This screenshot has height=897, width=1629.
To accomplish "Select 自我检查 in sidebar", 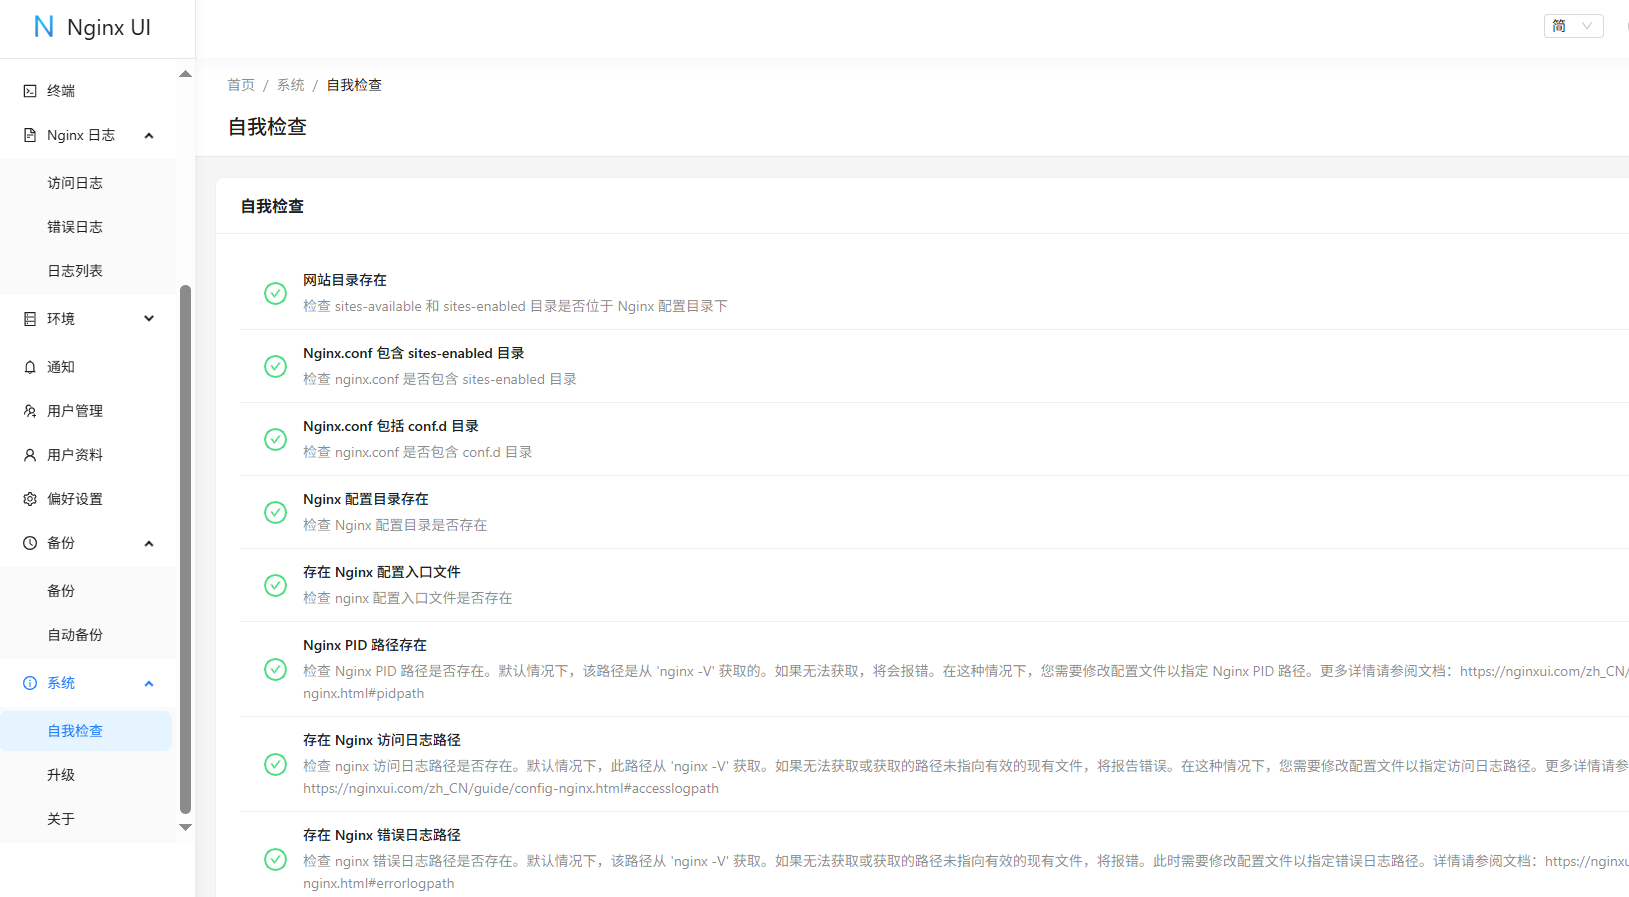I will (x=86, y=731).
